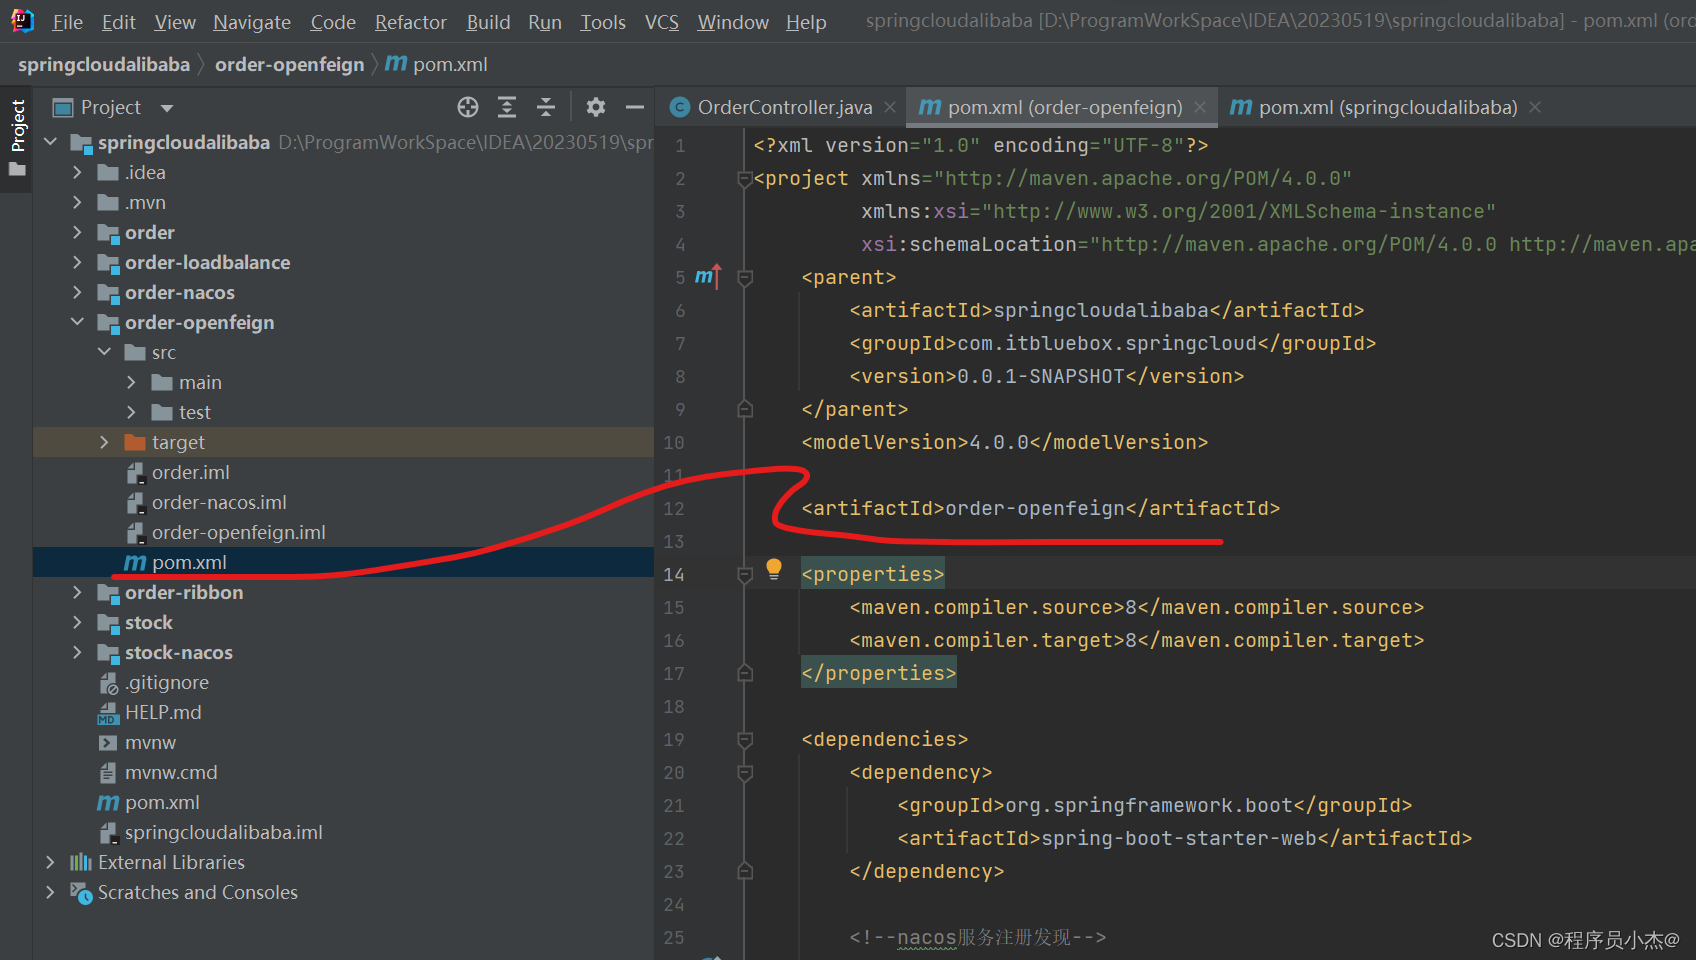Expand the main folder arrow

[131, 382]
